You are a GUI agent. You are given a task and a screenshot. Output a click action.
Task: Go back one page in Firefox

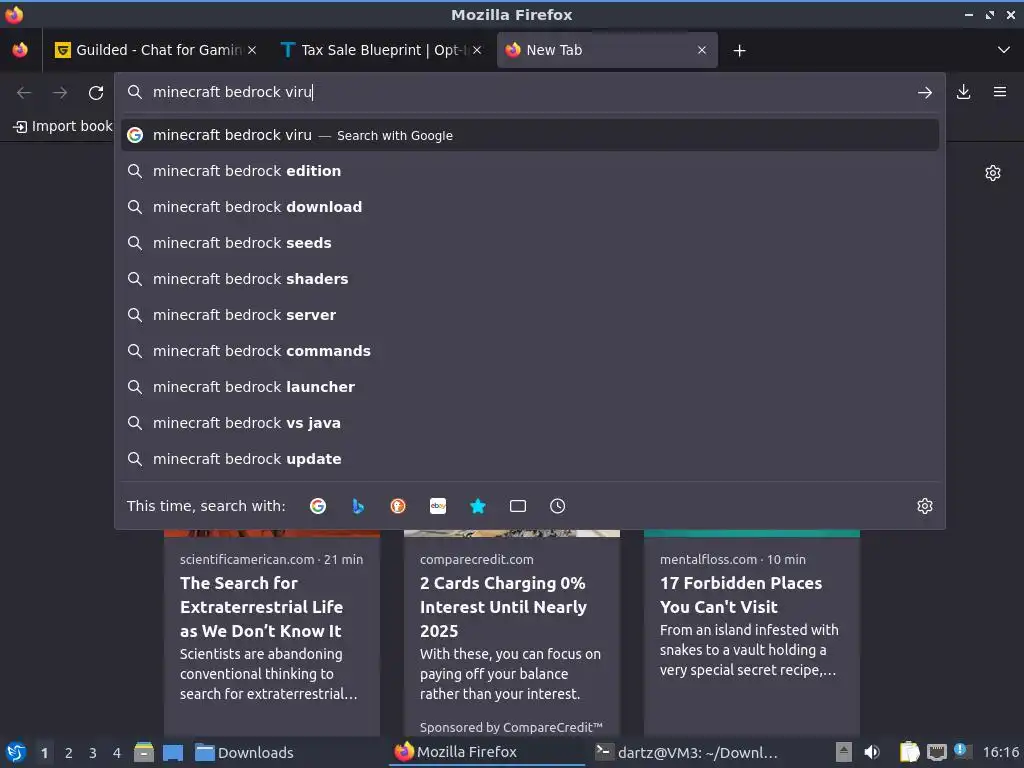pyautogui.click(x=24, y=93)
